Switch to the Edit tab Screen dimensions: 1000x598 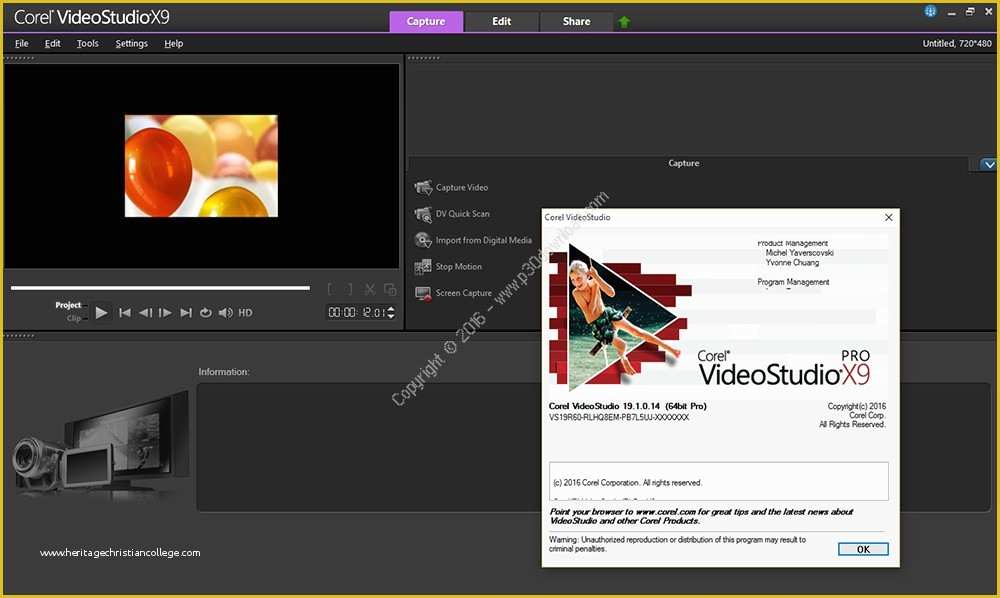(x=501, y=21)
